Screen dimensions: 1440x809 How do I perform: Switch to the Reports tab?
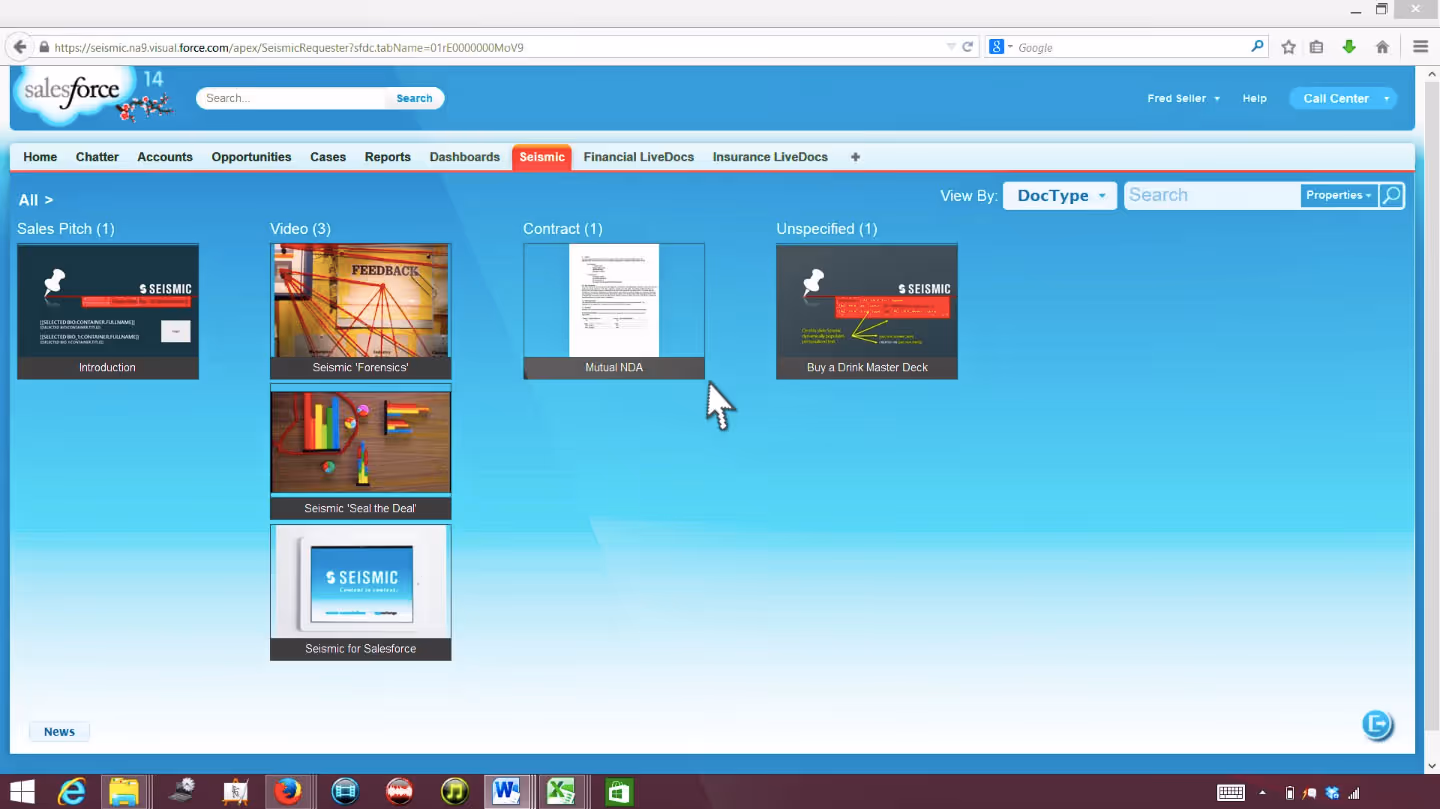click(x=388, y=157)
